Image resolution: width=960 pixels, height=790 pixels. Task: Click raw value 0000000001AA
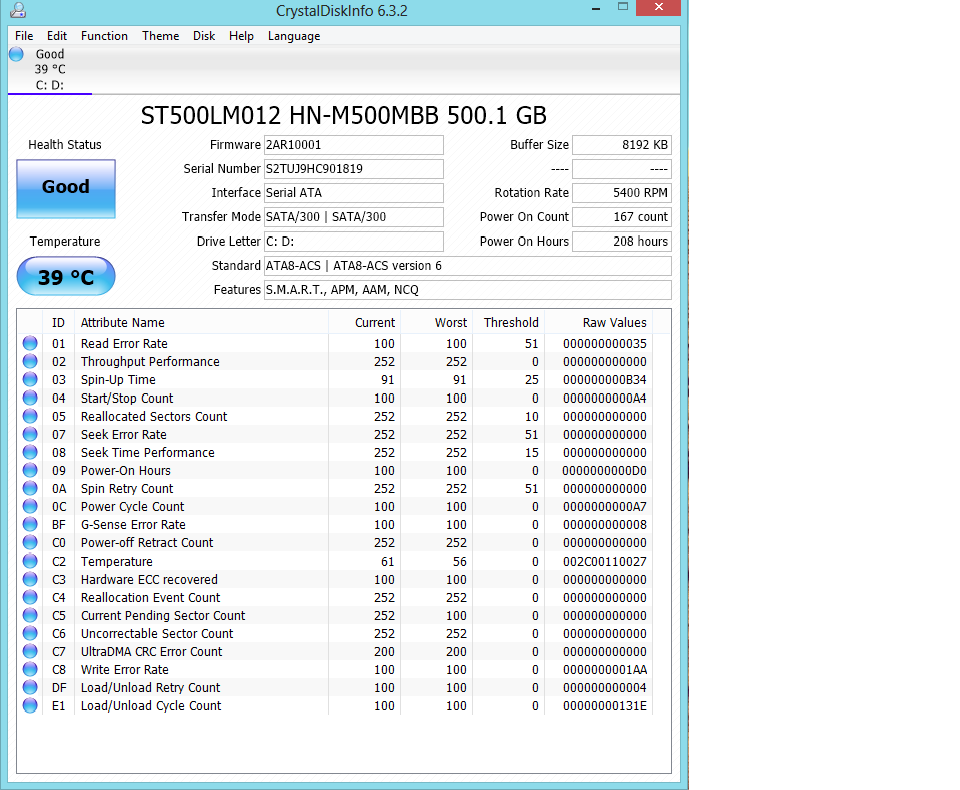[605, 670]
